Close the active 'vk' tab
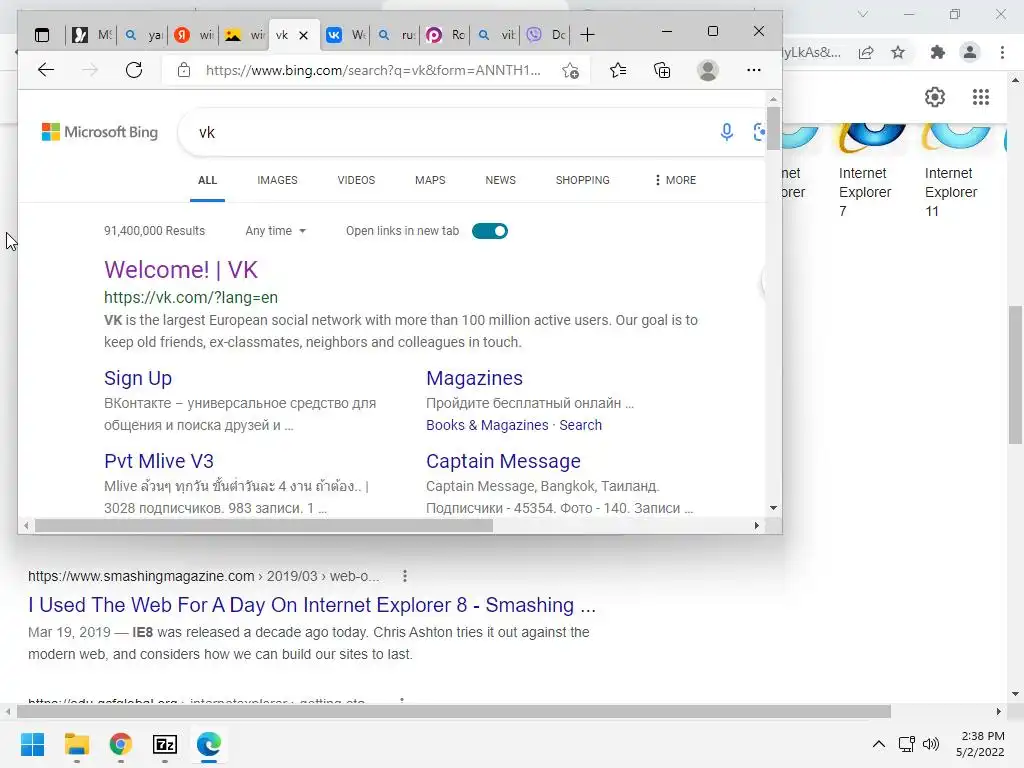This screenshot has height=768, width=1024. click(x=304, y=35)
